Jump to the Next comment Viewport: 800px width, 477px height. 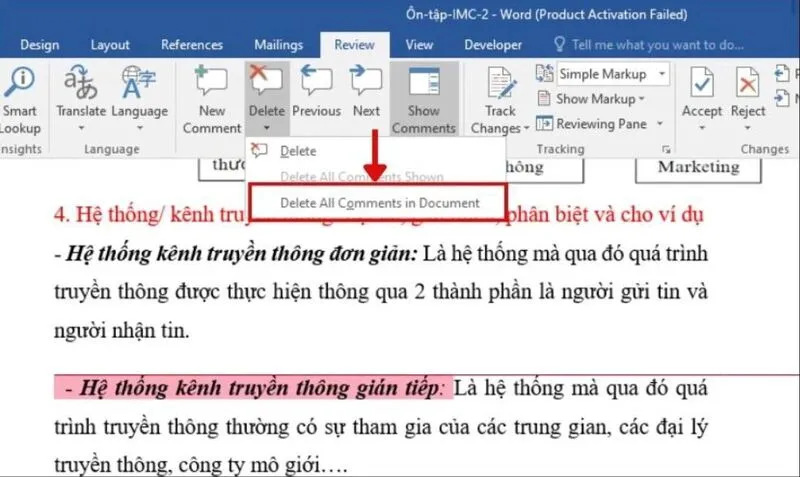click(366, 92)
